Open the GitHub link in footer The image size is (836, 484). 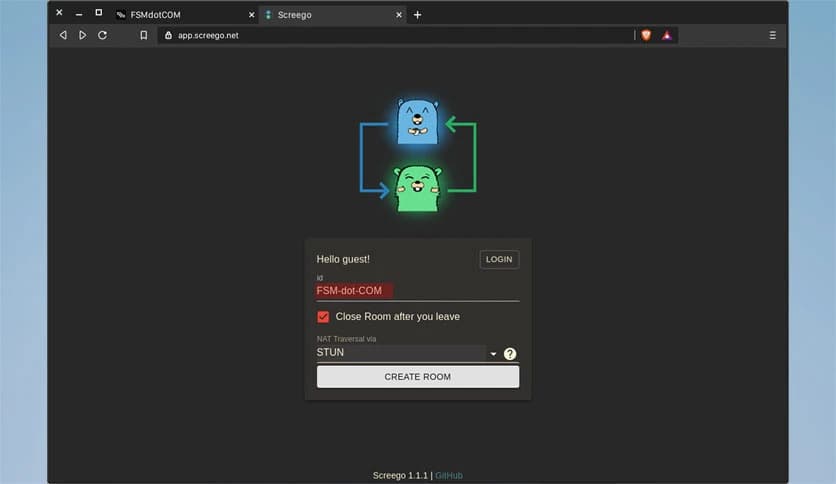click(448, 475)
